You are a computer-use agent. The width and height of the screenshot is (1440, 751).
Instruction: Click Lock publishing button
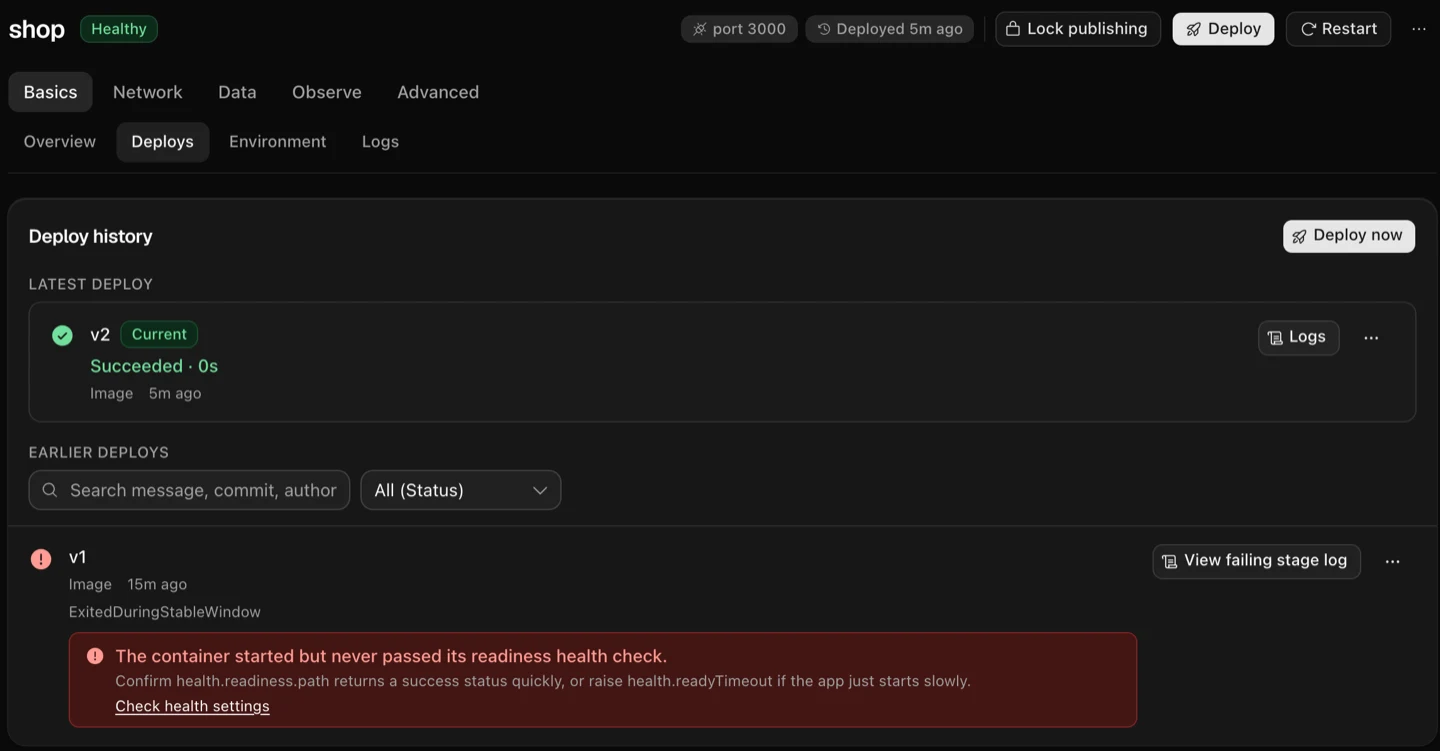(x=1077, y=29)
